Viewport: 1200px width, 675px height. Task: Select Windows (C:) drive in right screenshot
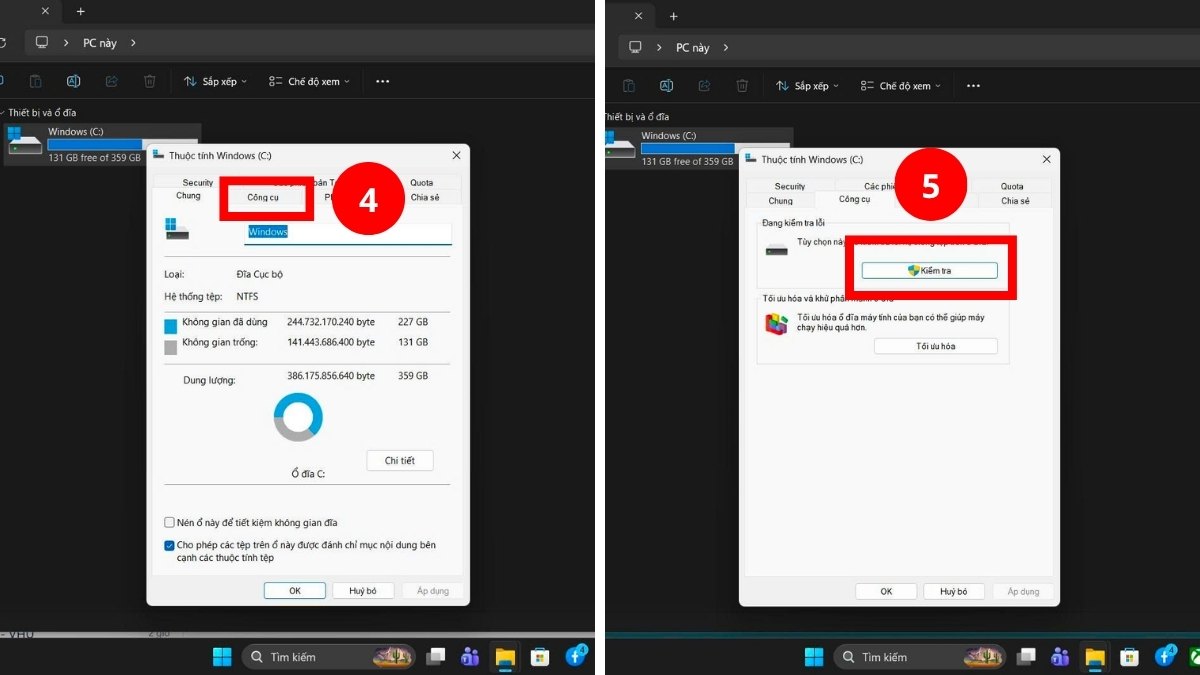697,149
